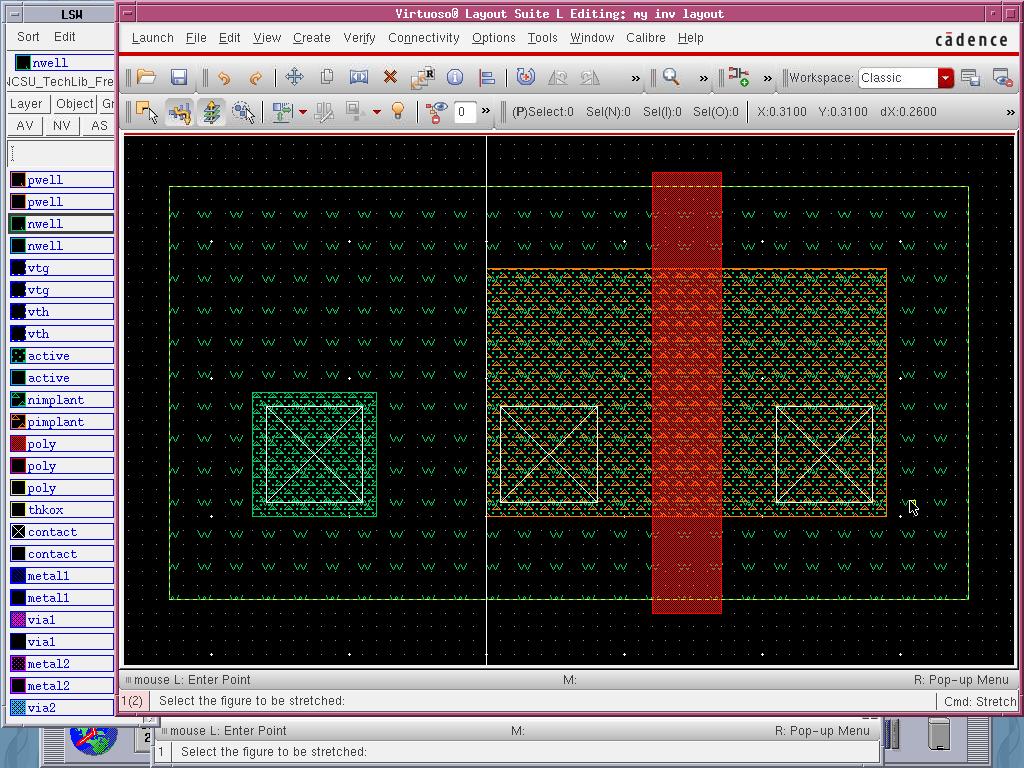Open dropdown arrow next to descend icon

pos(303,112)
